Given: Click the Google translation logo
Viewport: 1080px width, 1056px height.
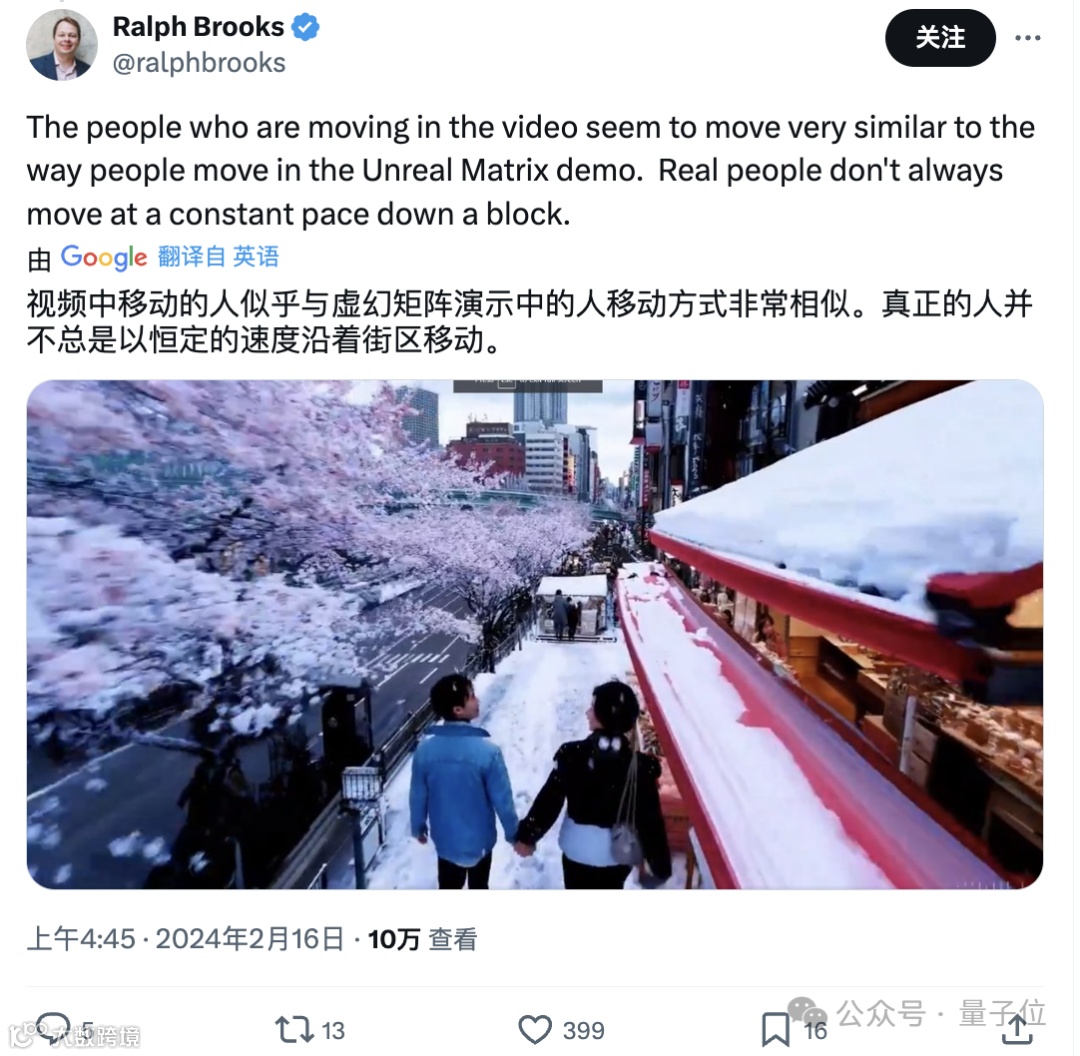Looking at the screenshot, I should [x=104, y=258].
